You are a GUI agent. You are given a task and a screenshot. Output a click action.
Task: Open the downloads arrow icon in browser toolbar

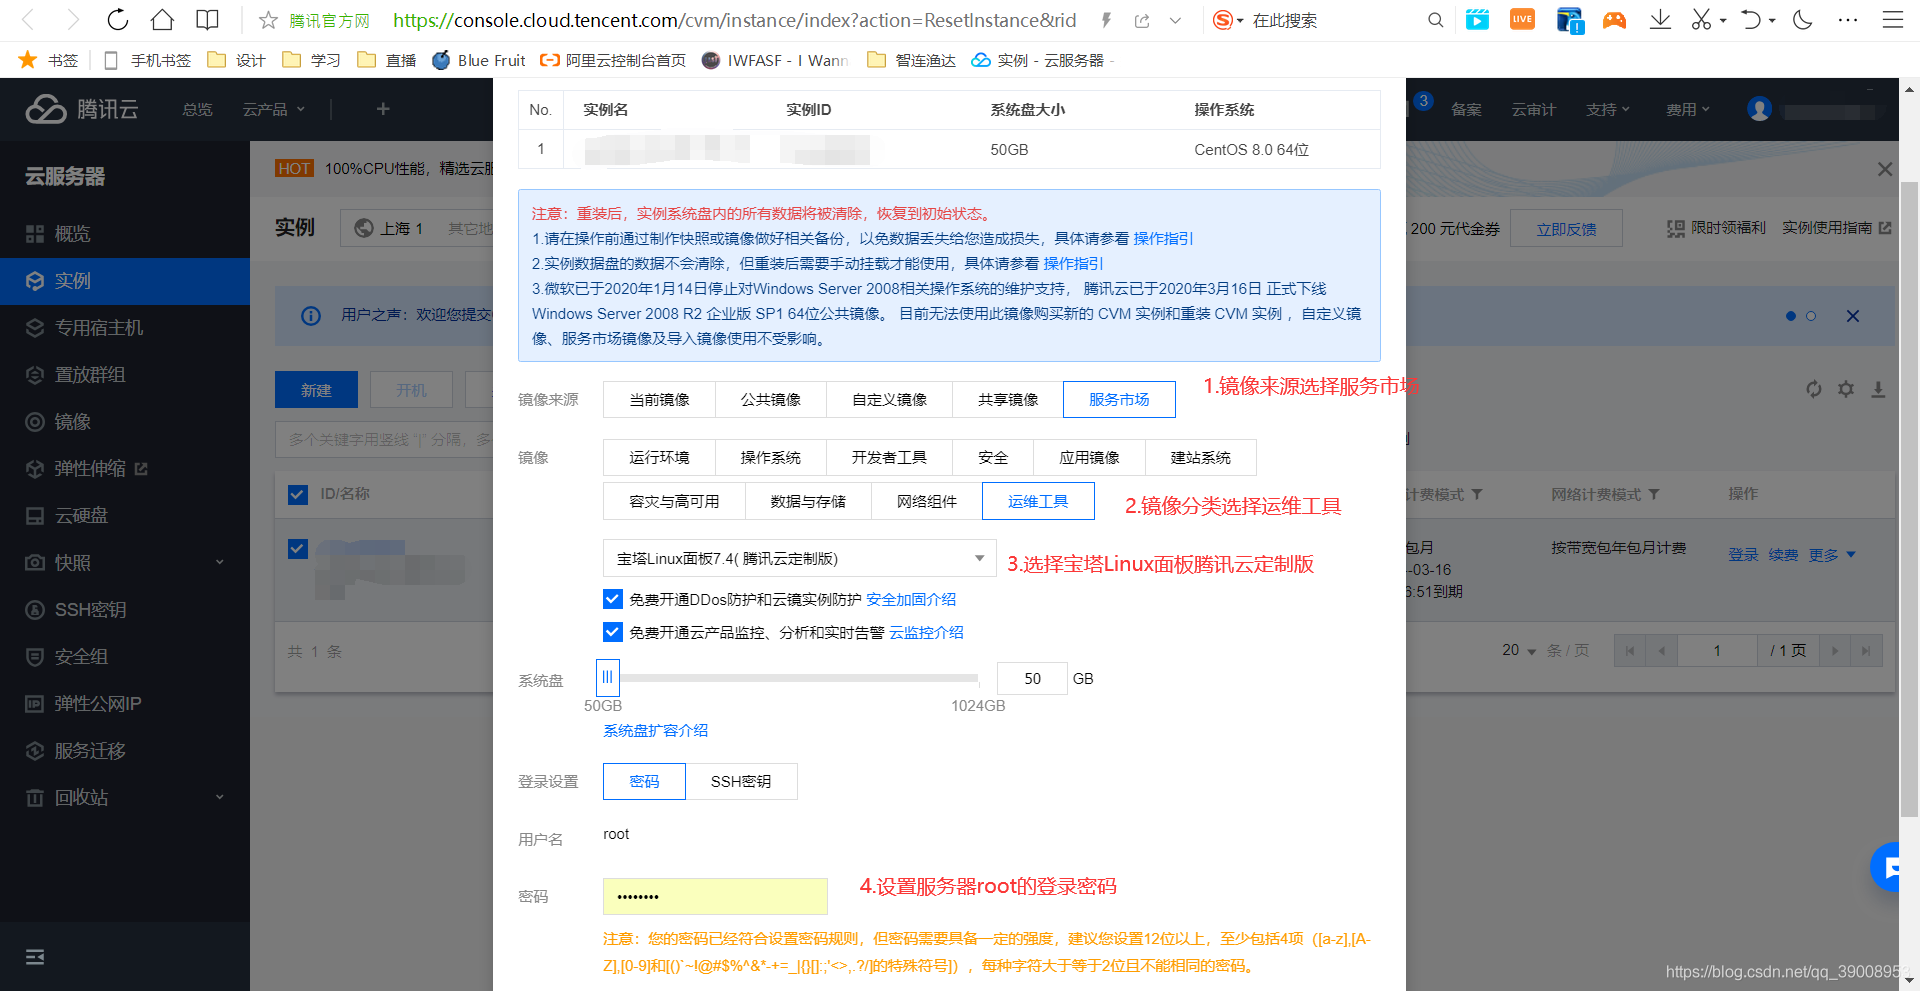pos(1660,20)
